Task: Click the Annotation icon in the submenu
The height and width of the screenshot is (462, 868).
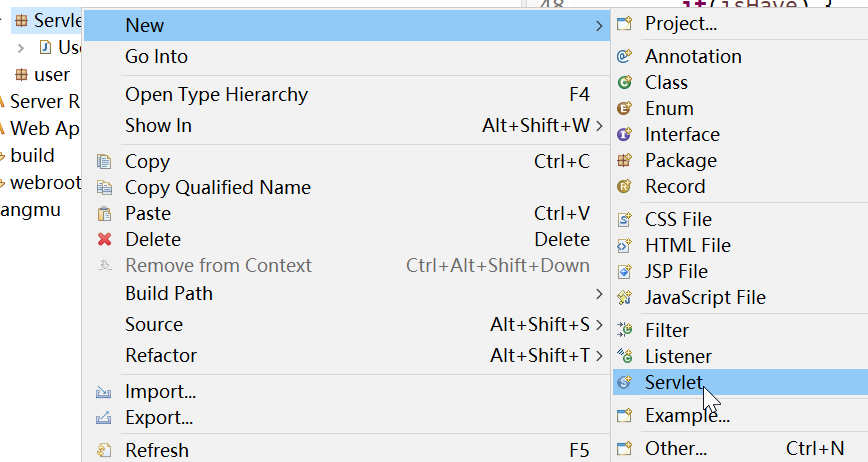Action: (625, 57)
